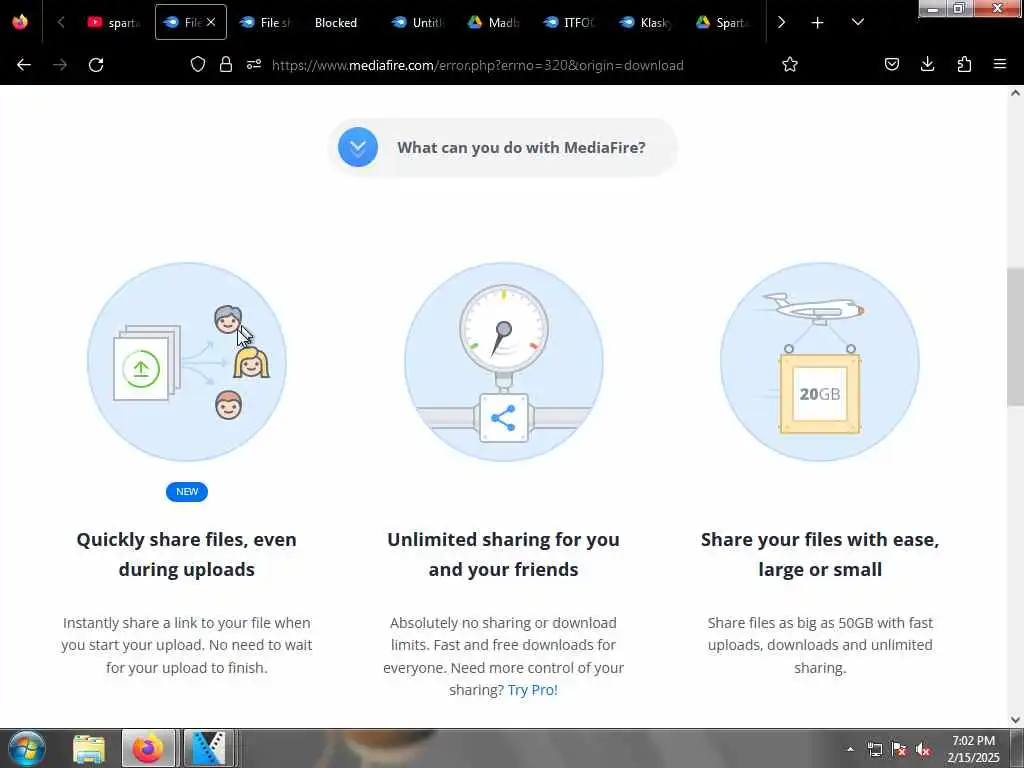Switch to the ITFOC tab
This screenshot has width=1024, height=768.
570,22
